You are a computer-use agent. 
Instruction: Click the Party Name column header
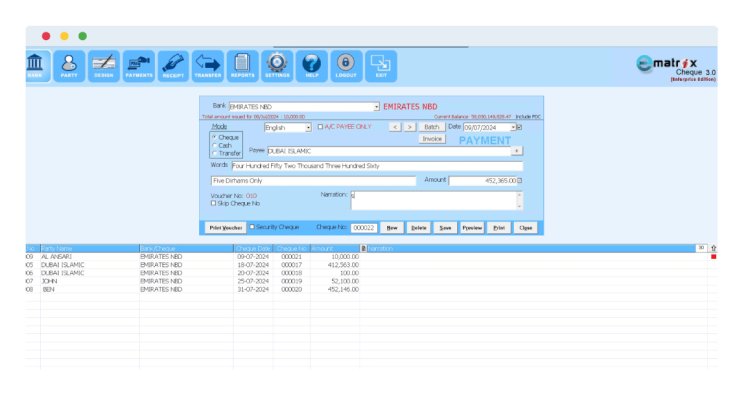[89, 249]
